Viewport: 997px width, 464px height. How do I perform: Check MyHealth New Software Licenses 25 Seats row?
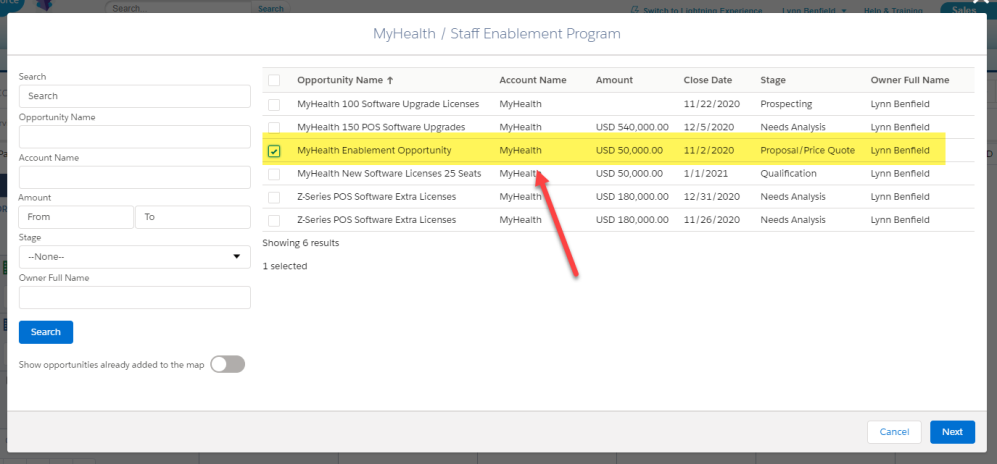click(274, 174)
